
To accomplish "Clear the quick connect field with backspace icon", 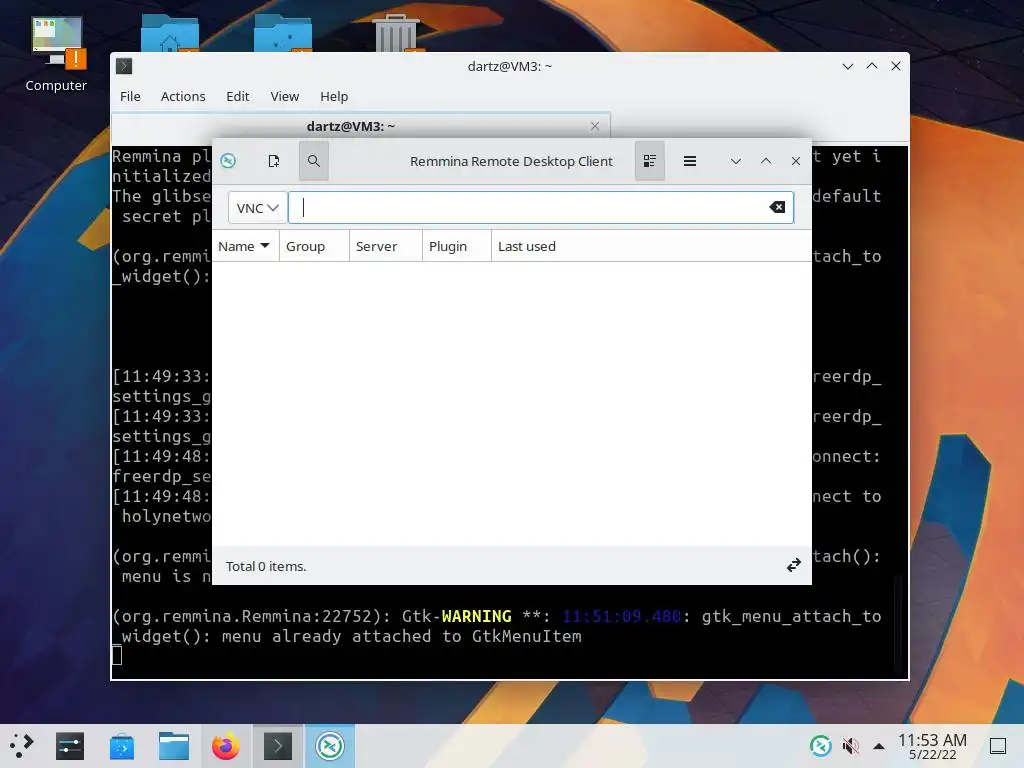I will tap(777, 207).
